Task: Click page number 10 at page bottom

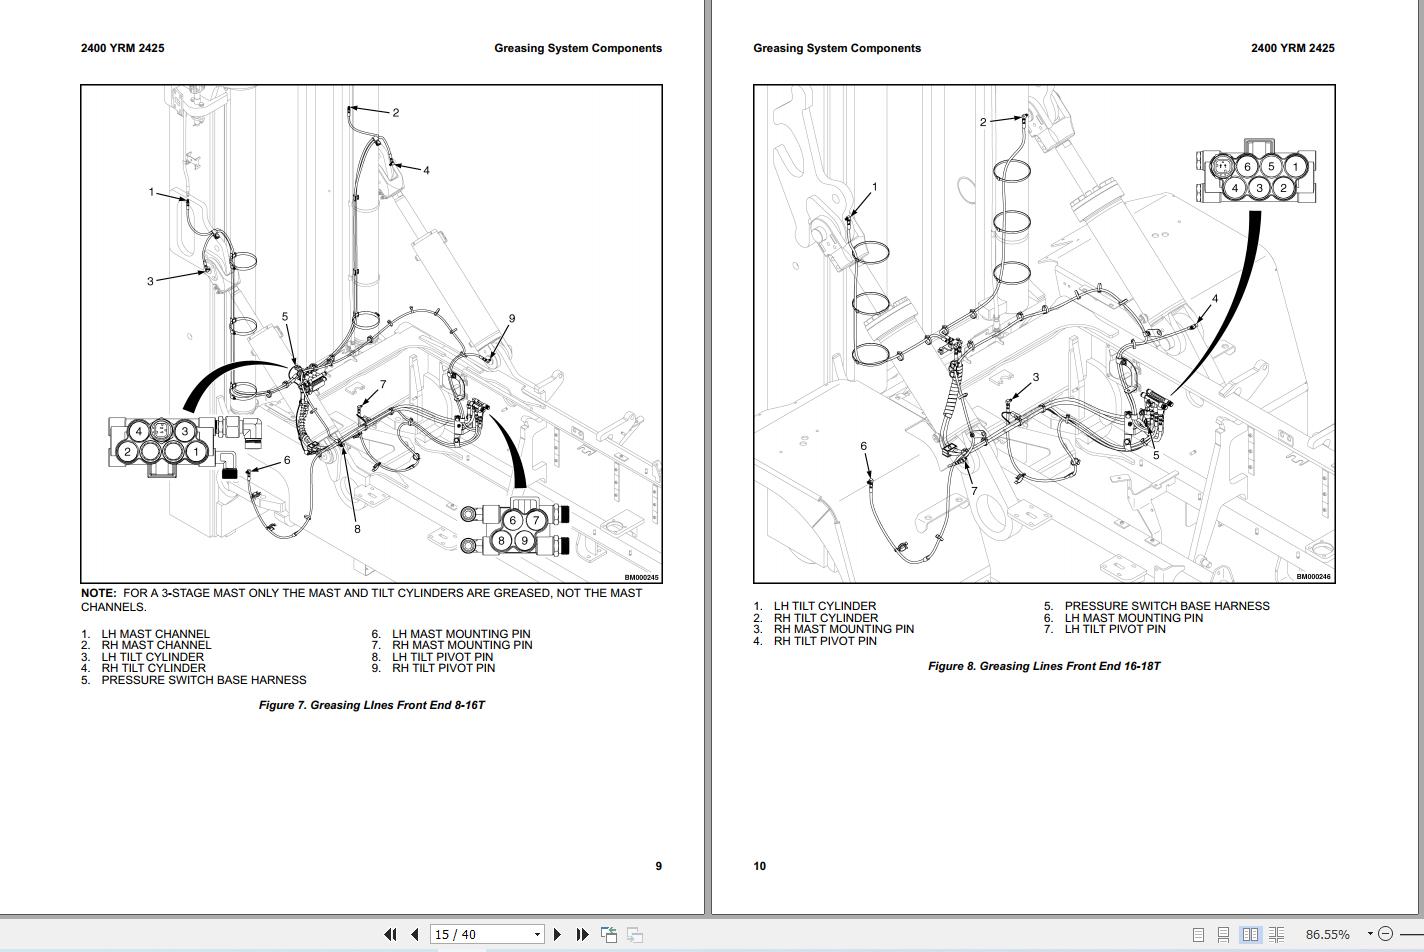Action: [759, 866]
